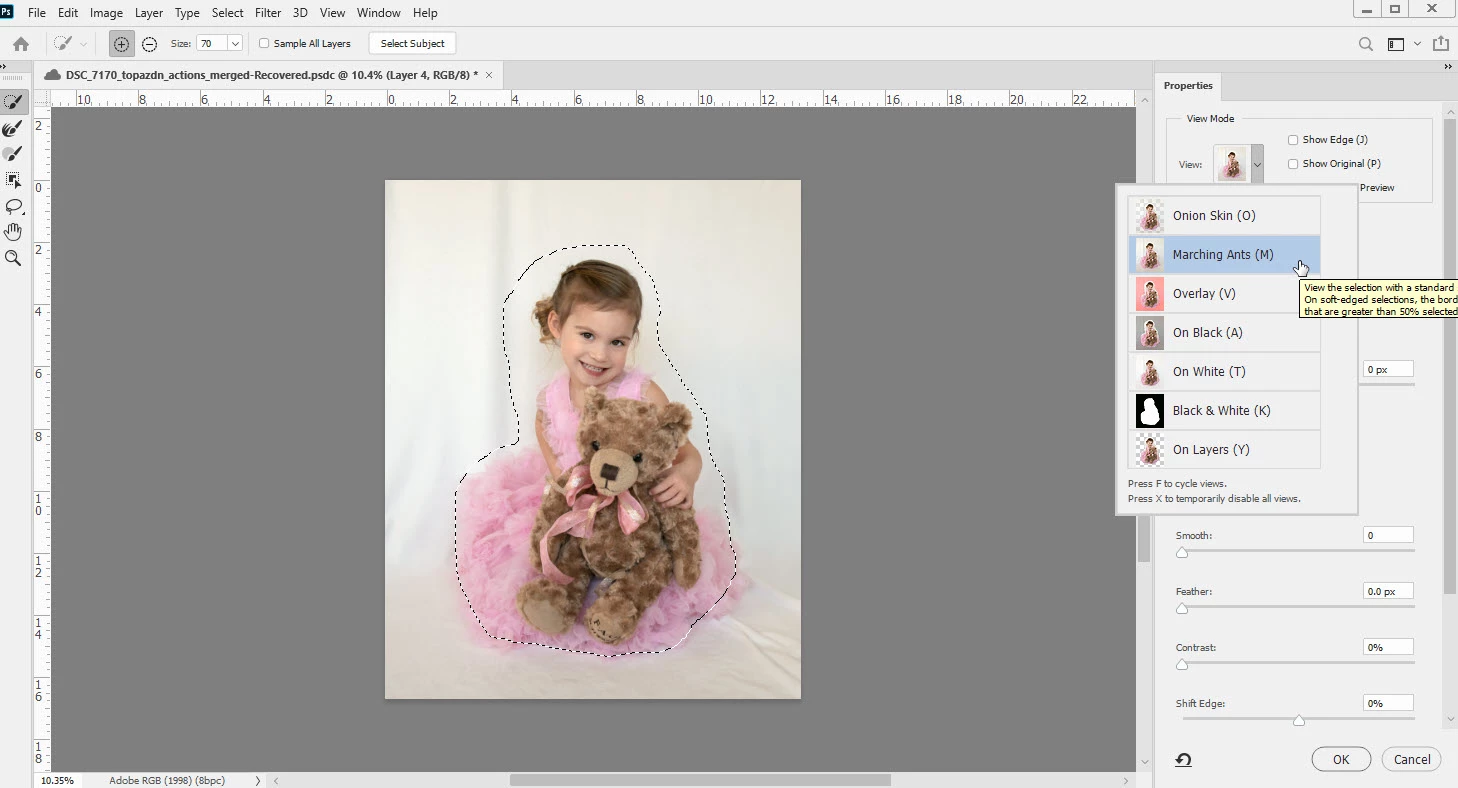1458x788 pixels.
Task: Enable Show Original (P) checkbox
Action: [x=1293, y=164]
